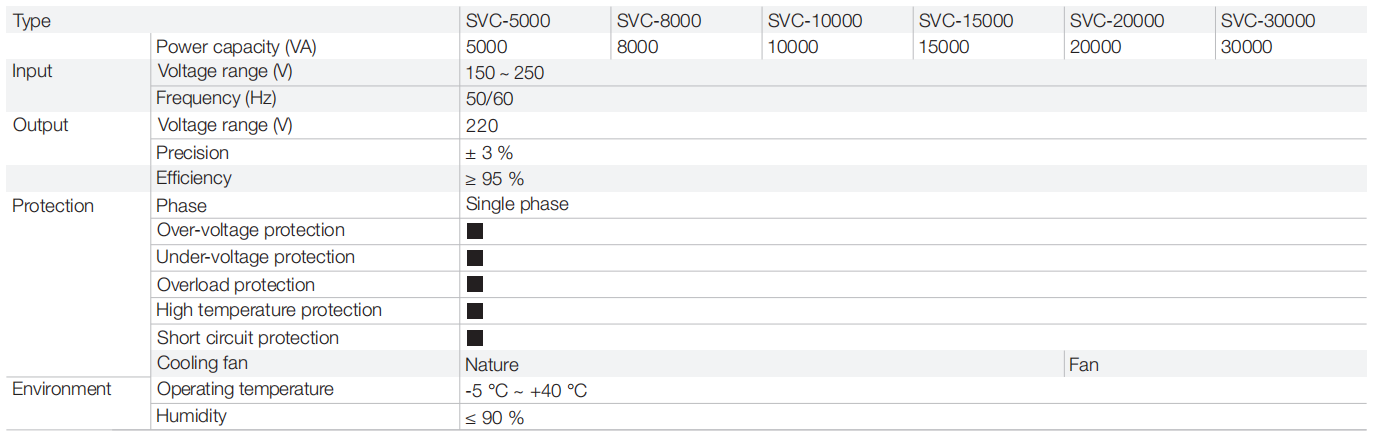The height and width of the screenshot is (438, 1375).
Task: Select the SVC-8000 column header
Action: tap(659, 21)
